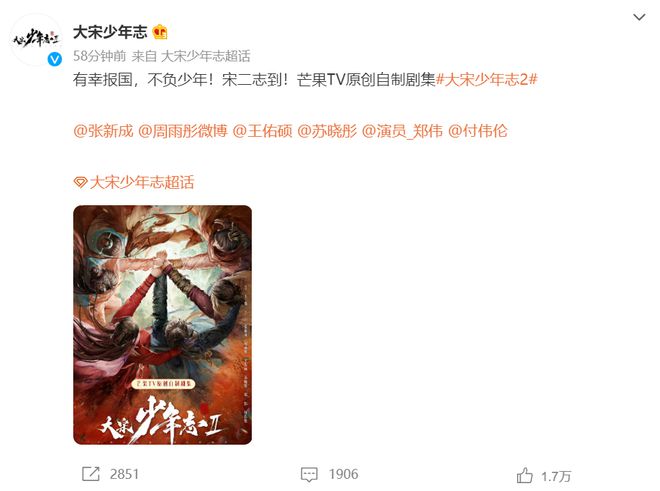Open the 大宋少年志 account name

[110, 32]
